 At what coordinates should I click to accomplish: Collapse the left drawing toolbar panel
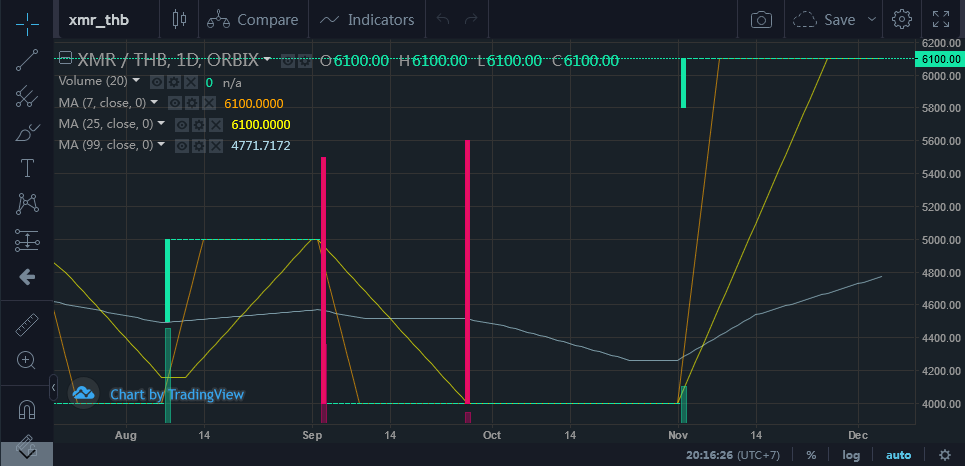click(54, 388)
